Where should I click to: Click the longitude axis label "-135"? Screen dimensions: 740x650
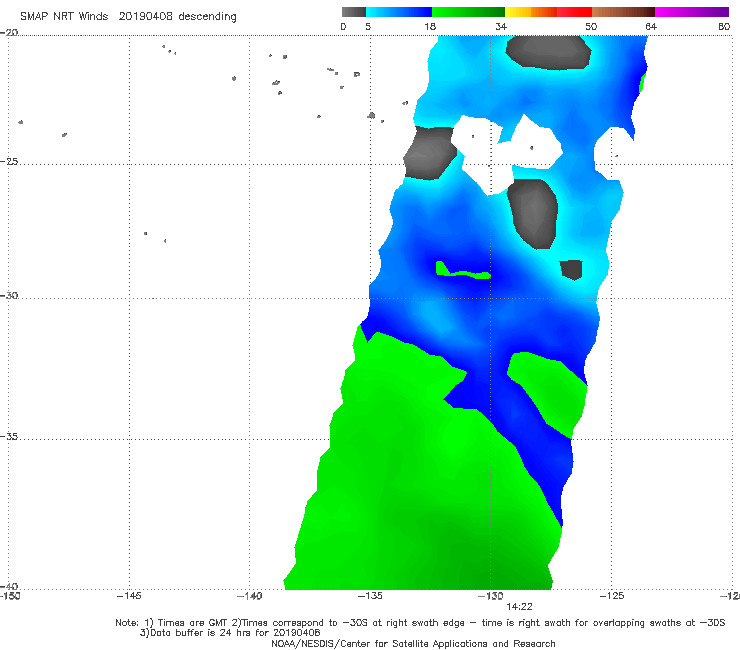tap(370, 596)
